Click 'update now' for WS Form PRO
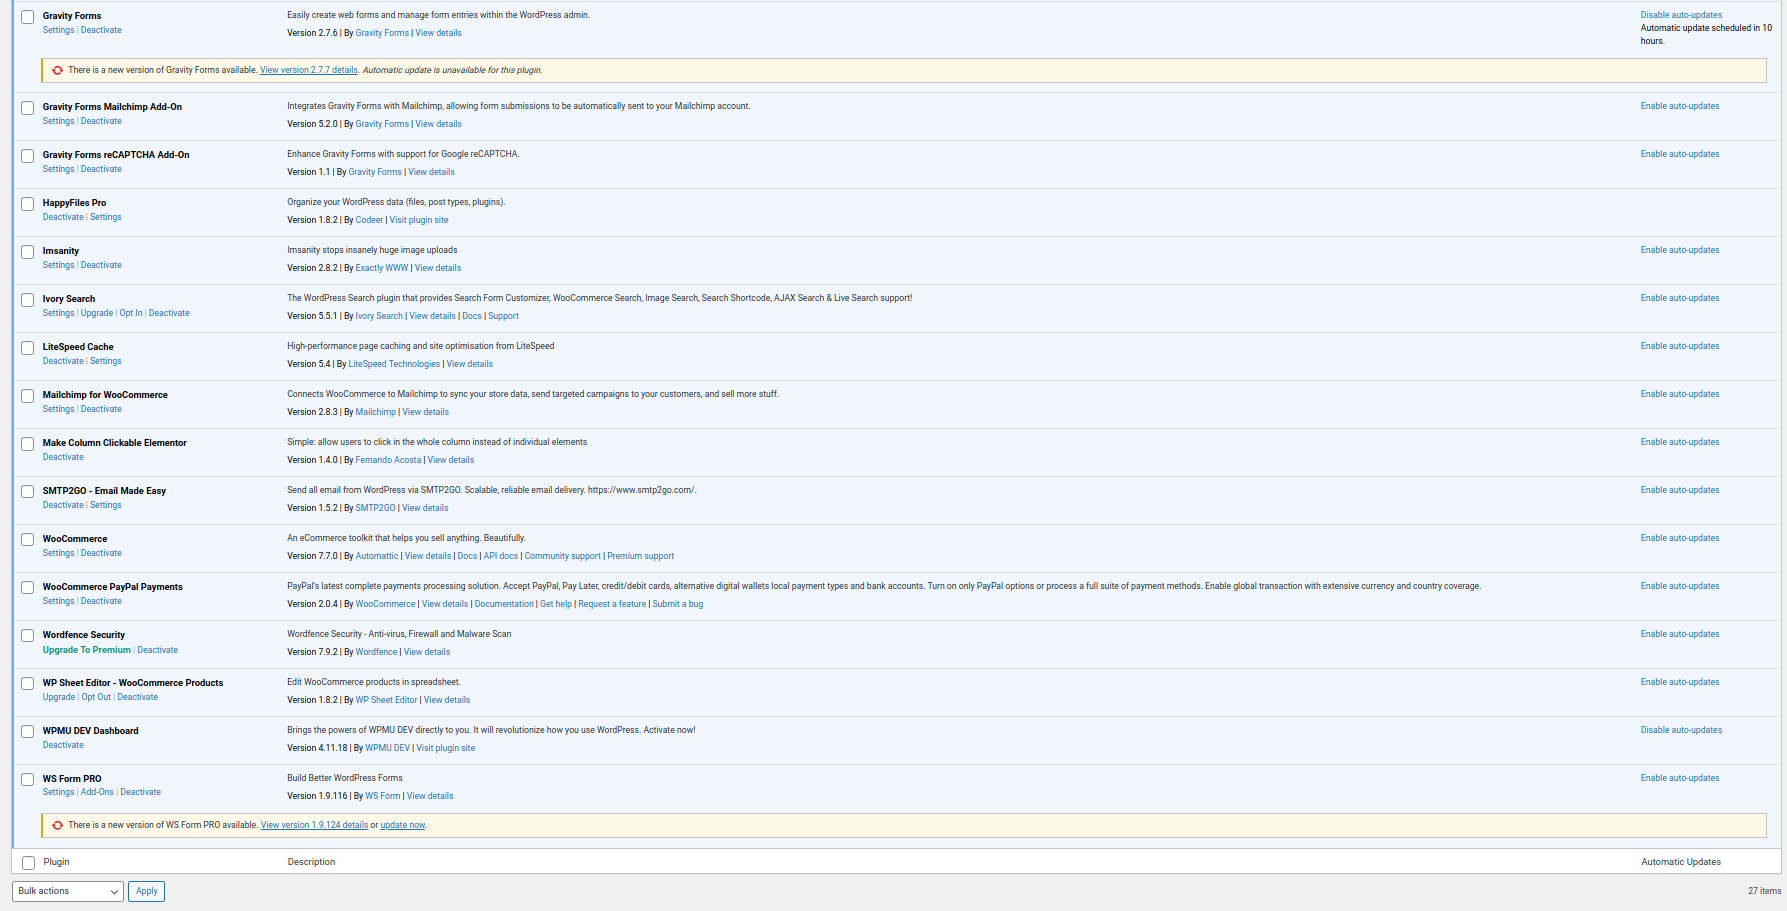The height and width of the screenshot is (911, 1787). click(402, 825)
